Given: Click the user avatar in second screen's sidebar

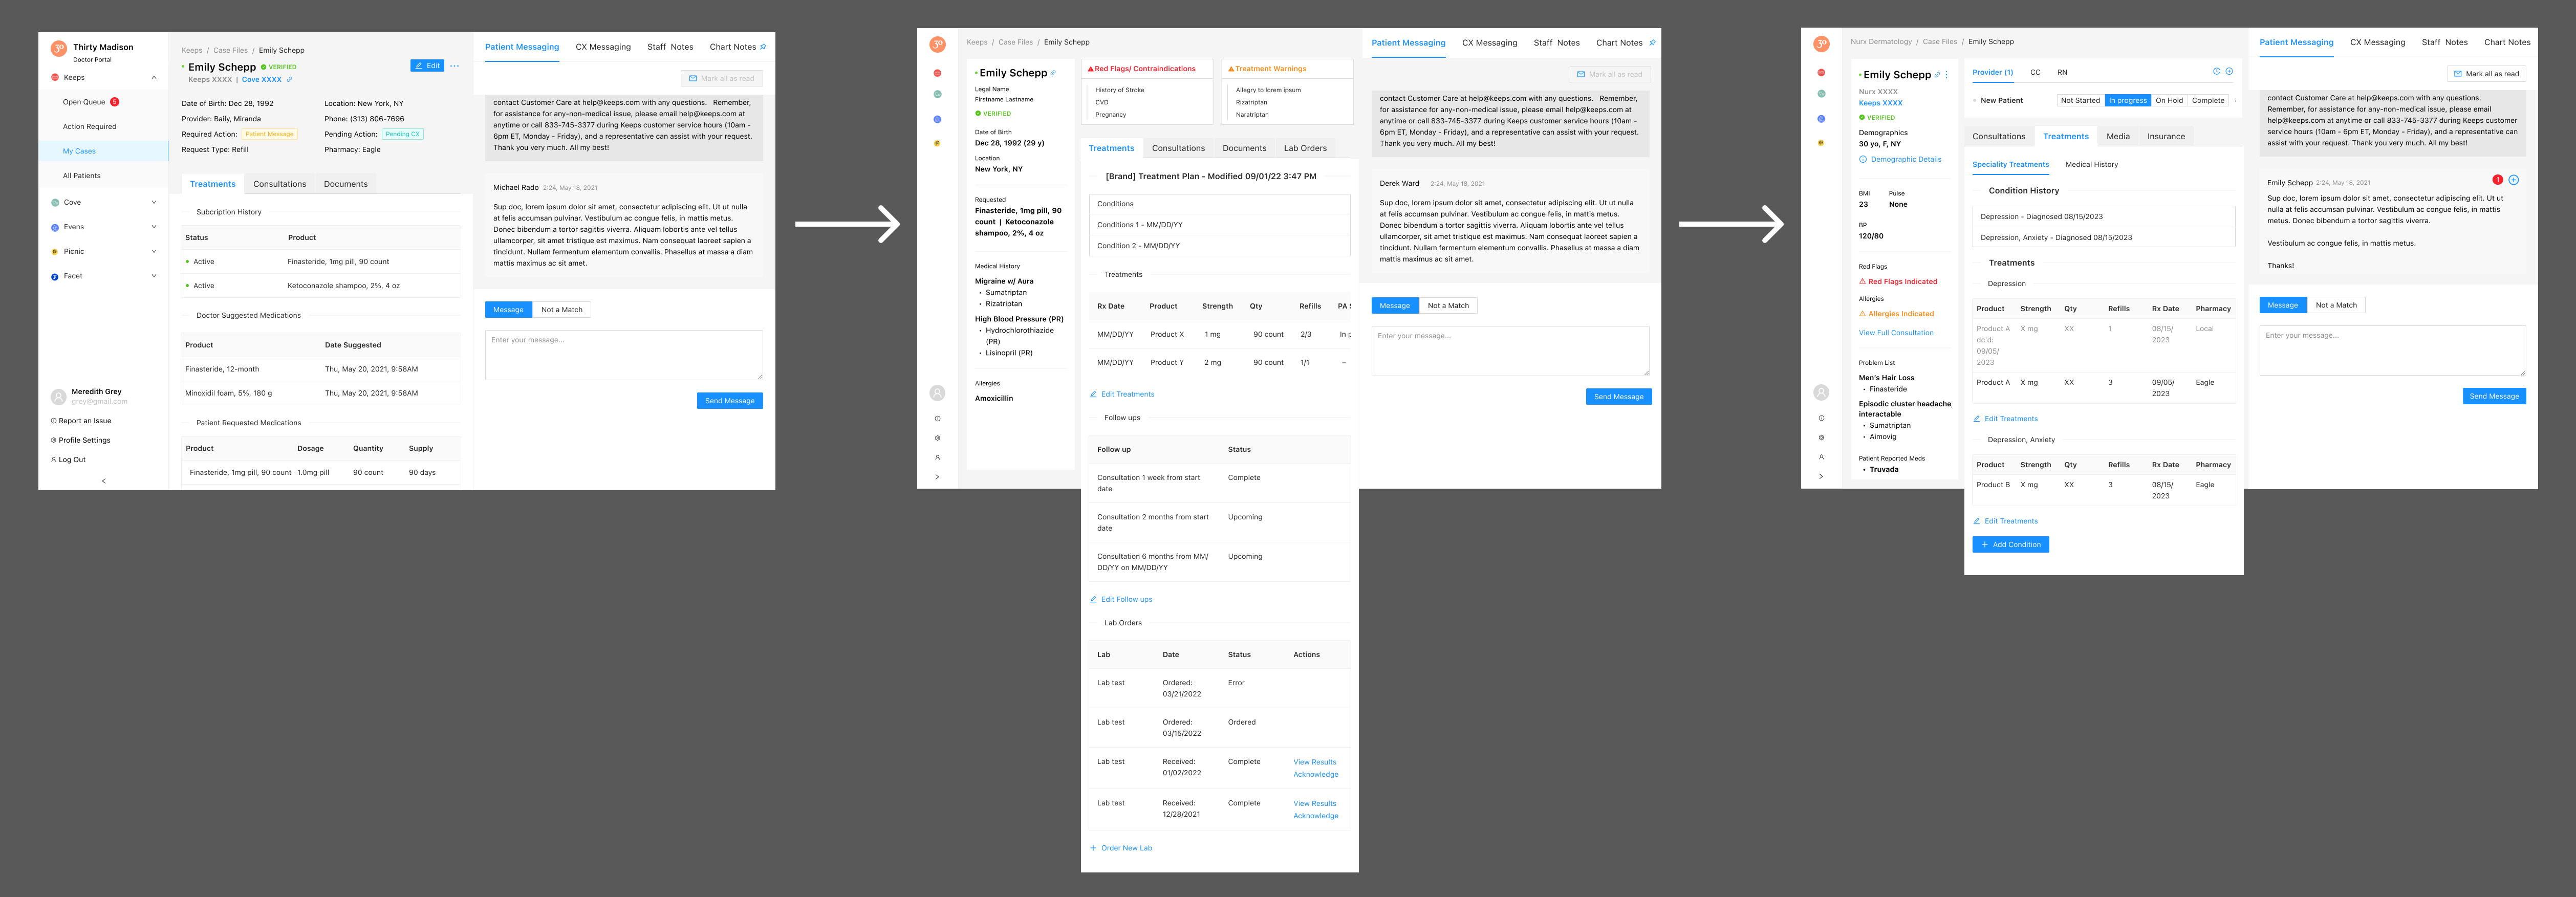Looking at the screenshot, I should [937, 393].
